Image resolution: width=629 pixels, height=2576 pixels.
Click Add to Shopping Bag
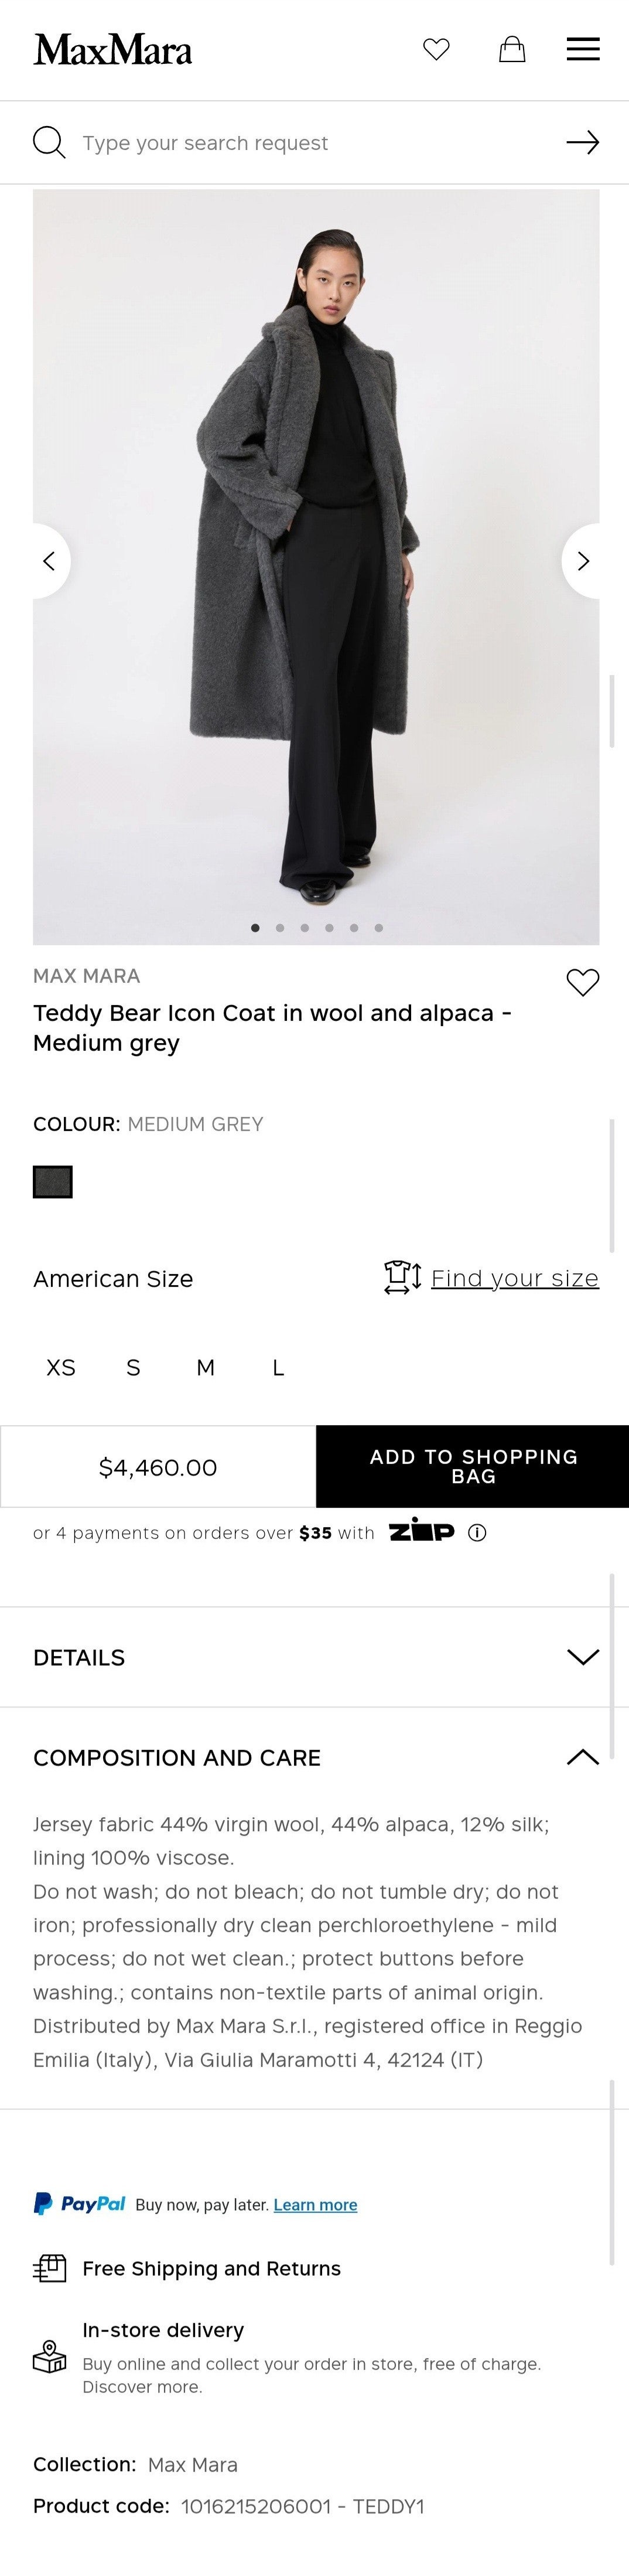coord(473,1466)
